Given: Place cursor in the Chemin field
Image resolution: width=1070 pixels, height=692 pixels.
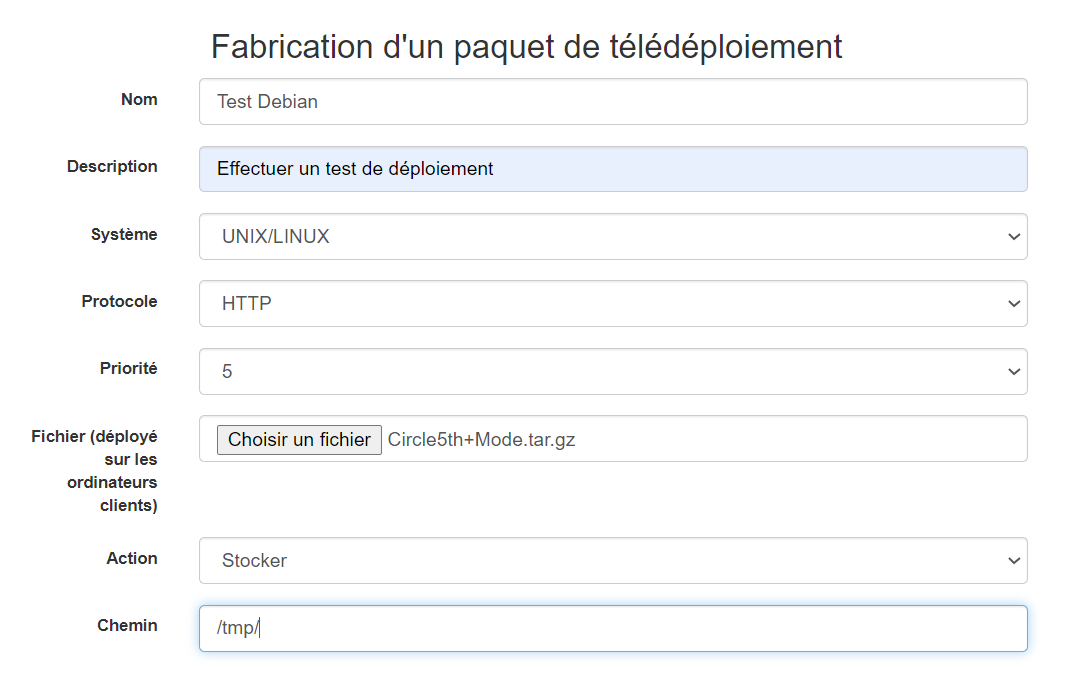Looking at the screenshot, I should [x=613, y=628].
